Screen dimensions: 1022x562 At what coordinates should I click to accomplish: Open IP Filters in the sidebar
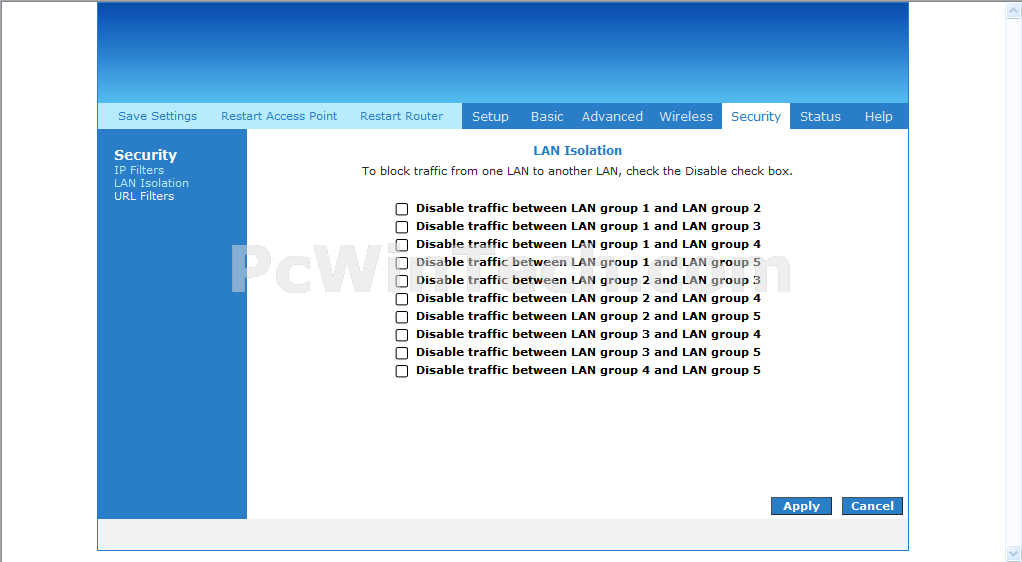click(x=139, y=170)
